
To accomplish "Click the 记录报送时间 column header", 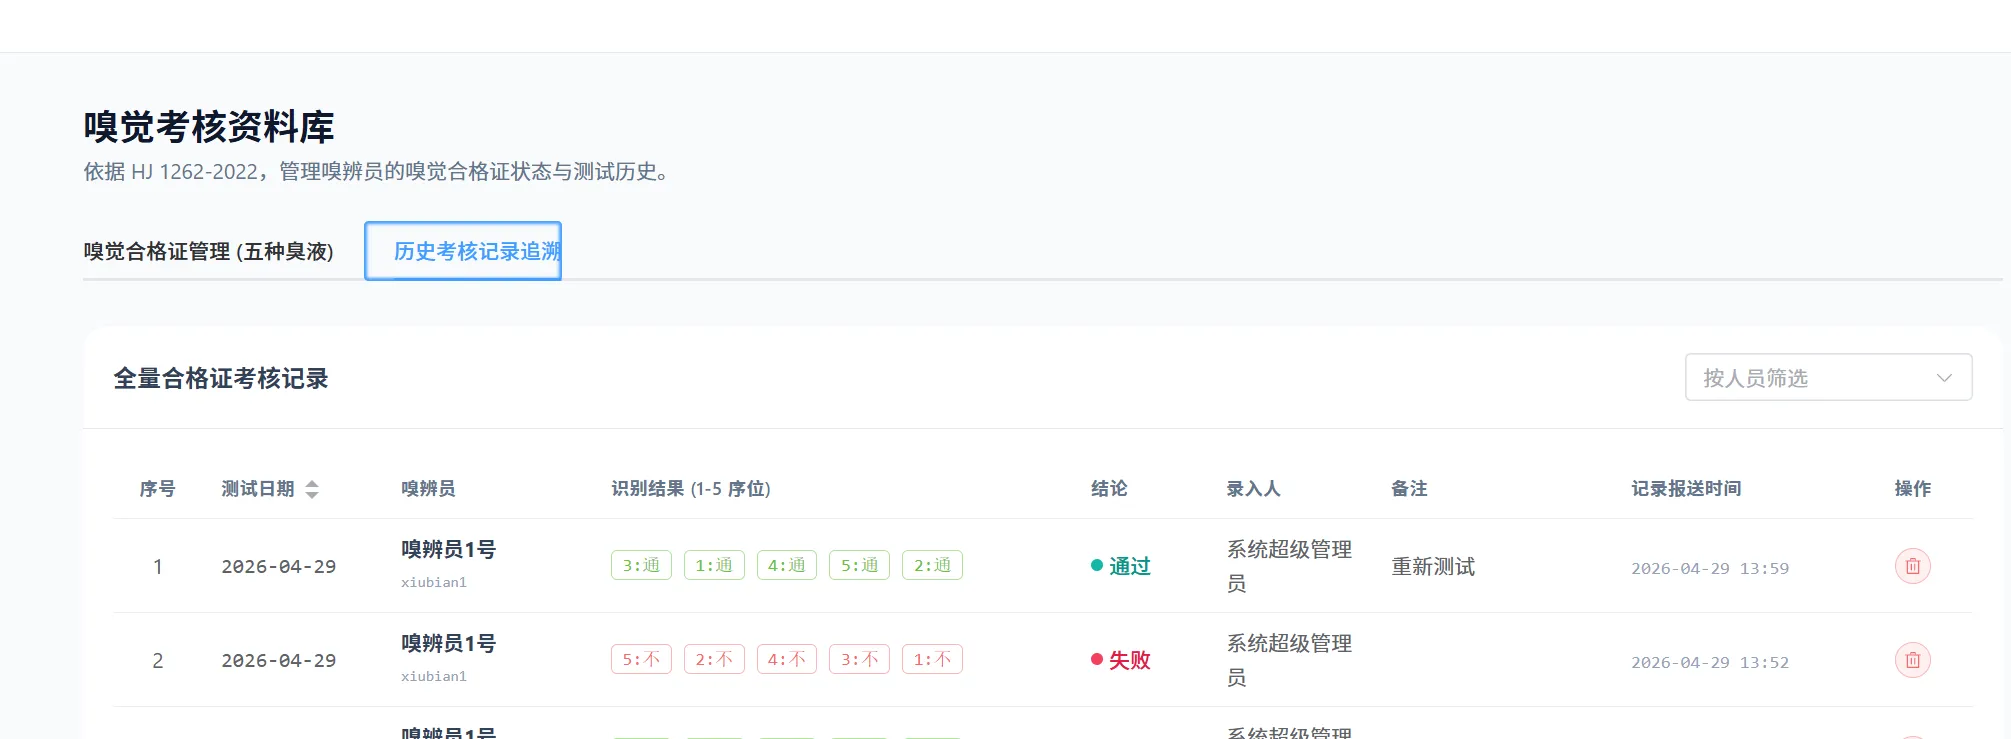I will click(1686, 489).
